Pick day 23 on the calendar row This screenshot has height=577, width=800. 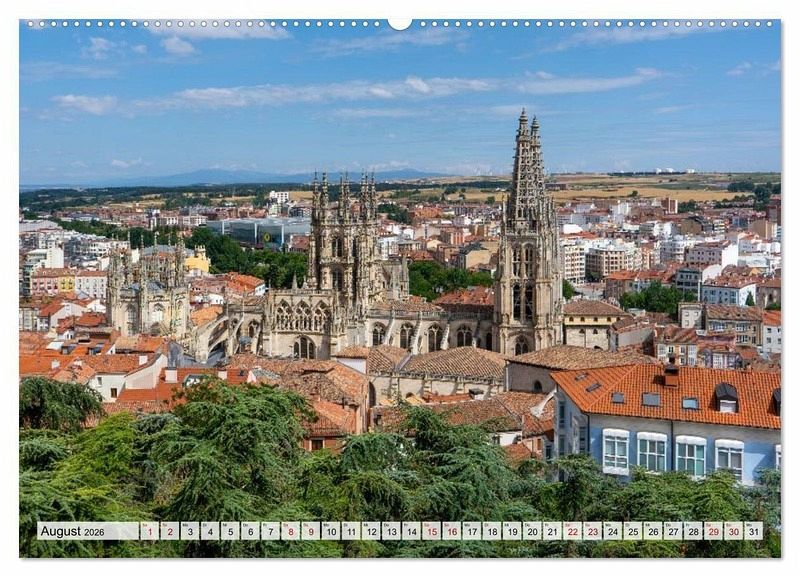[592, 531]
